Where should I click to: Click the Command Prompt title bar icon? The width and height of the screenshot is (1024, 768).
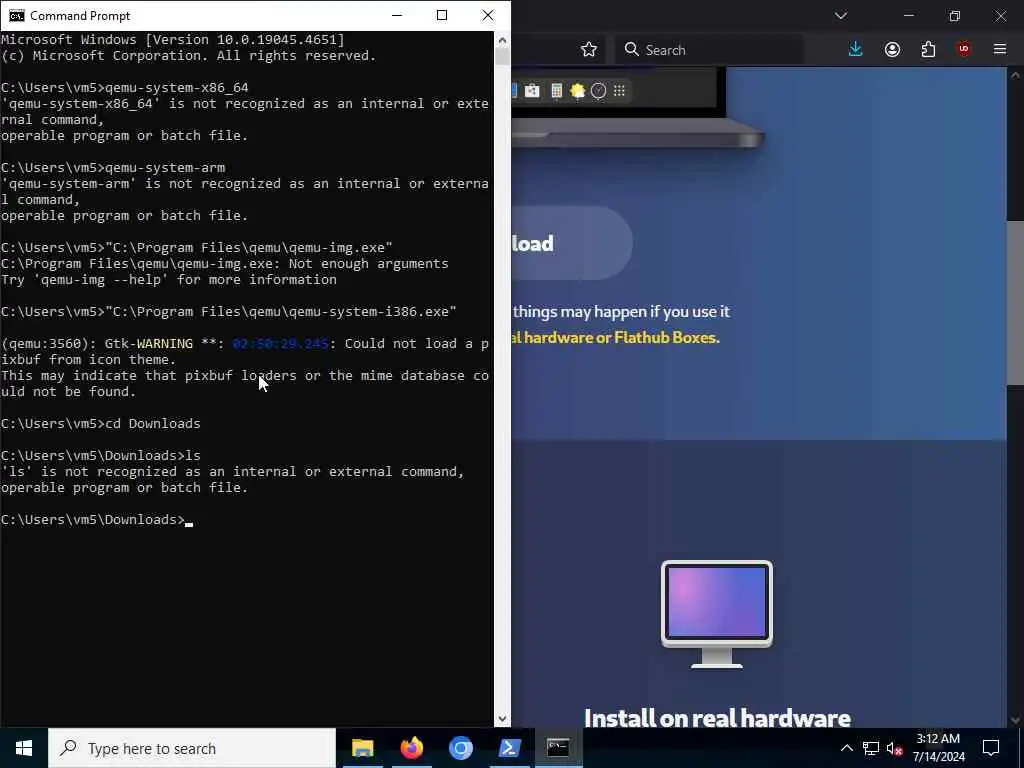pos(16,15)
